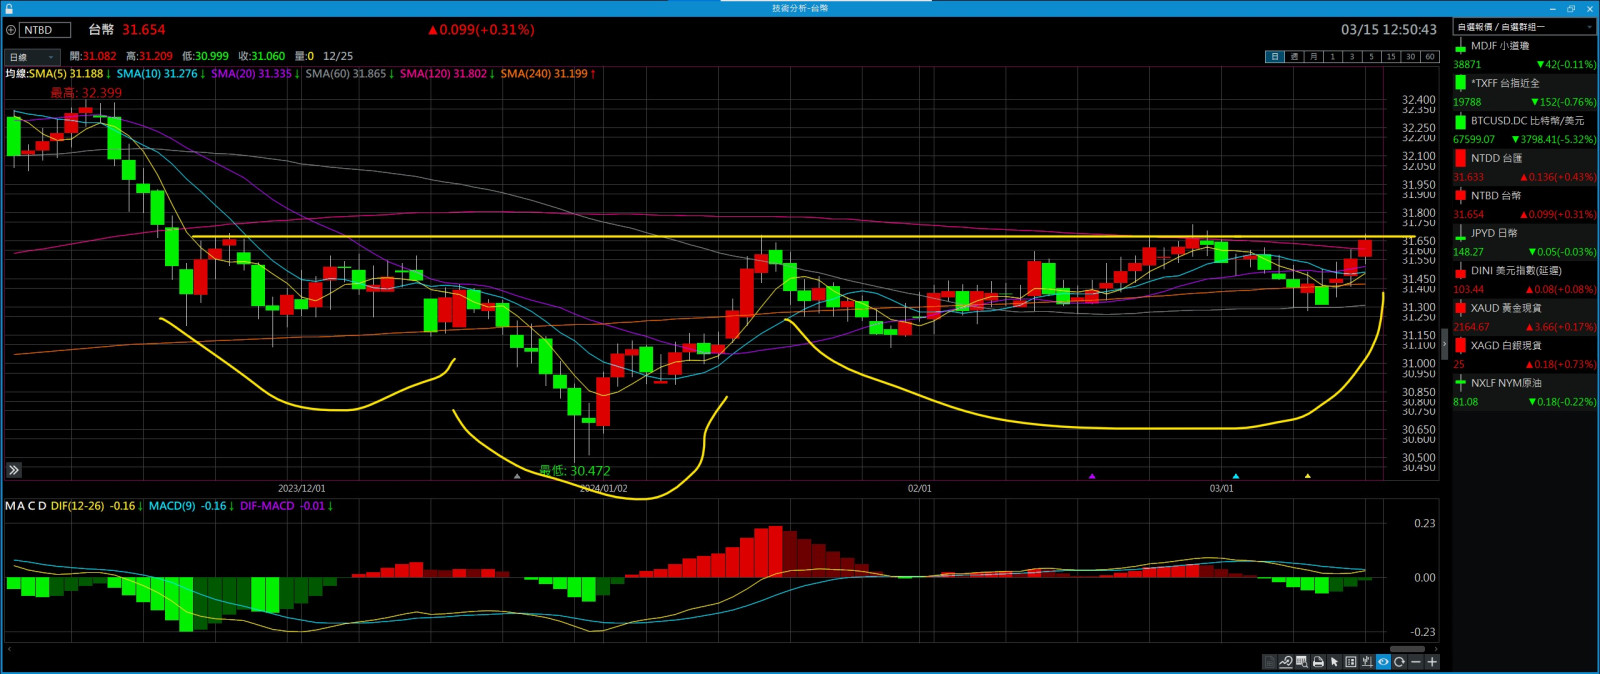
Task: Click the print chart icon
Action: tap(1318, 662)
